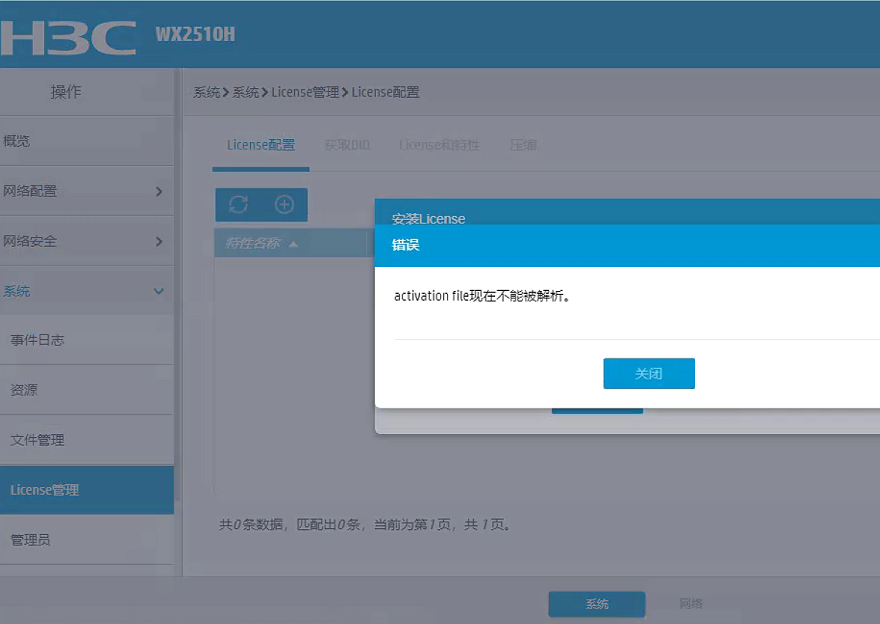Open 文件管理 under 系统
Viewport: 880px width, 624px height.
click(87, 439)
